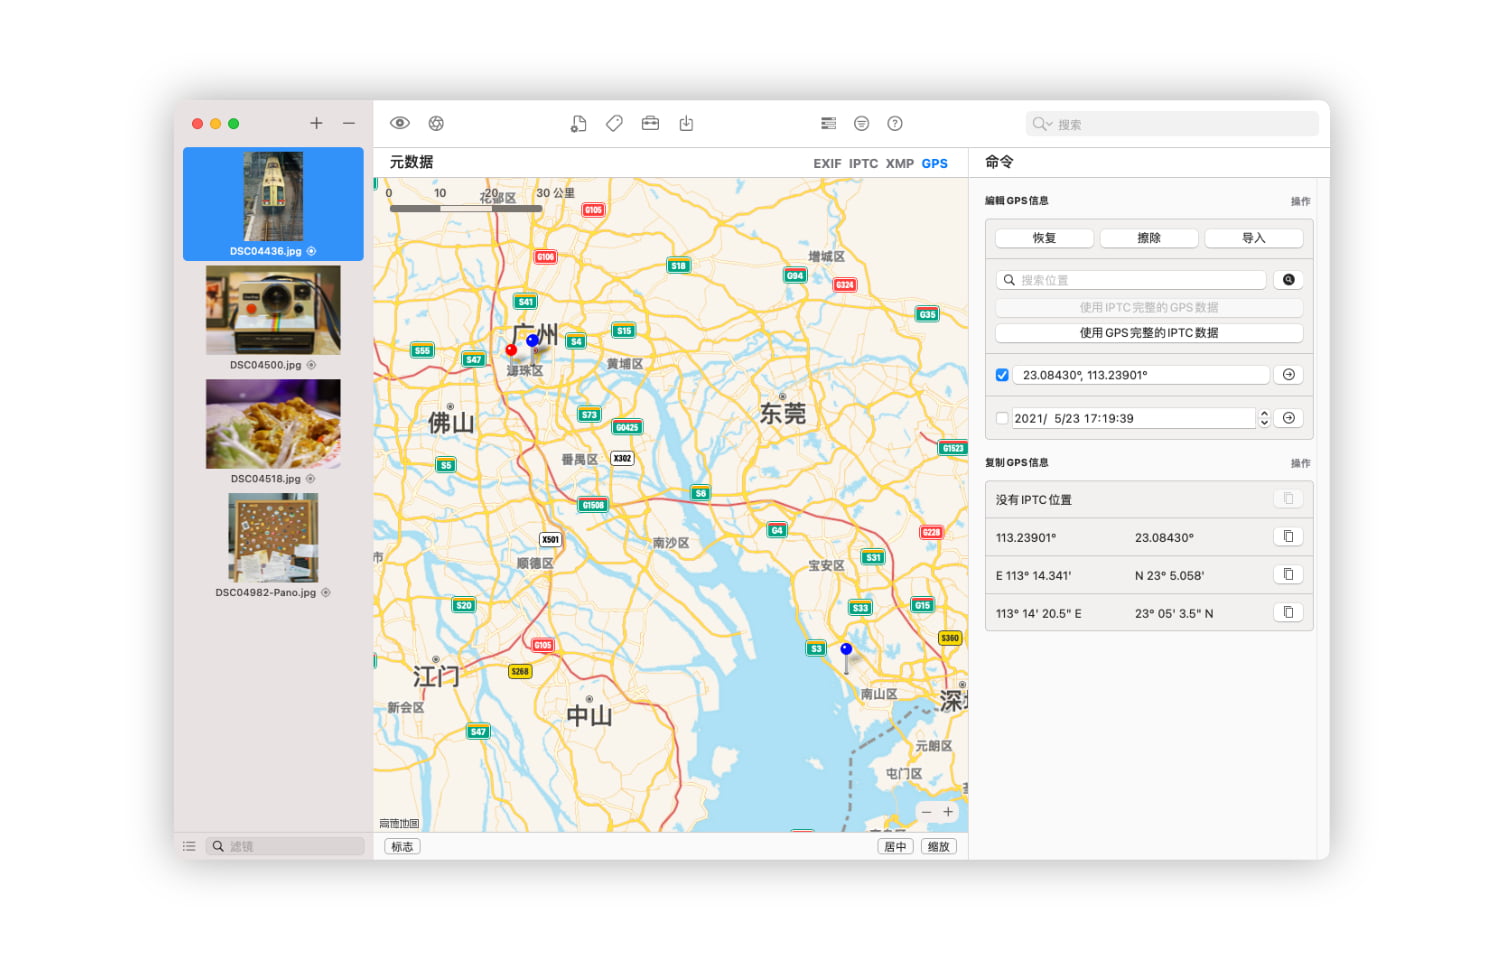Click the add plus icon in sidebar header
This screenshot has width=1504, height=960.
(316, 123)
